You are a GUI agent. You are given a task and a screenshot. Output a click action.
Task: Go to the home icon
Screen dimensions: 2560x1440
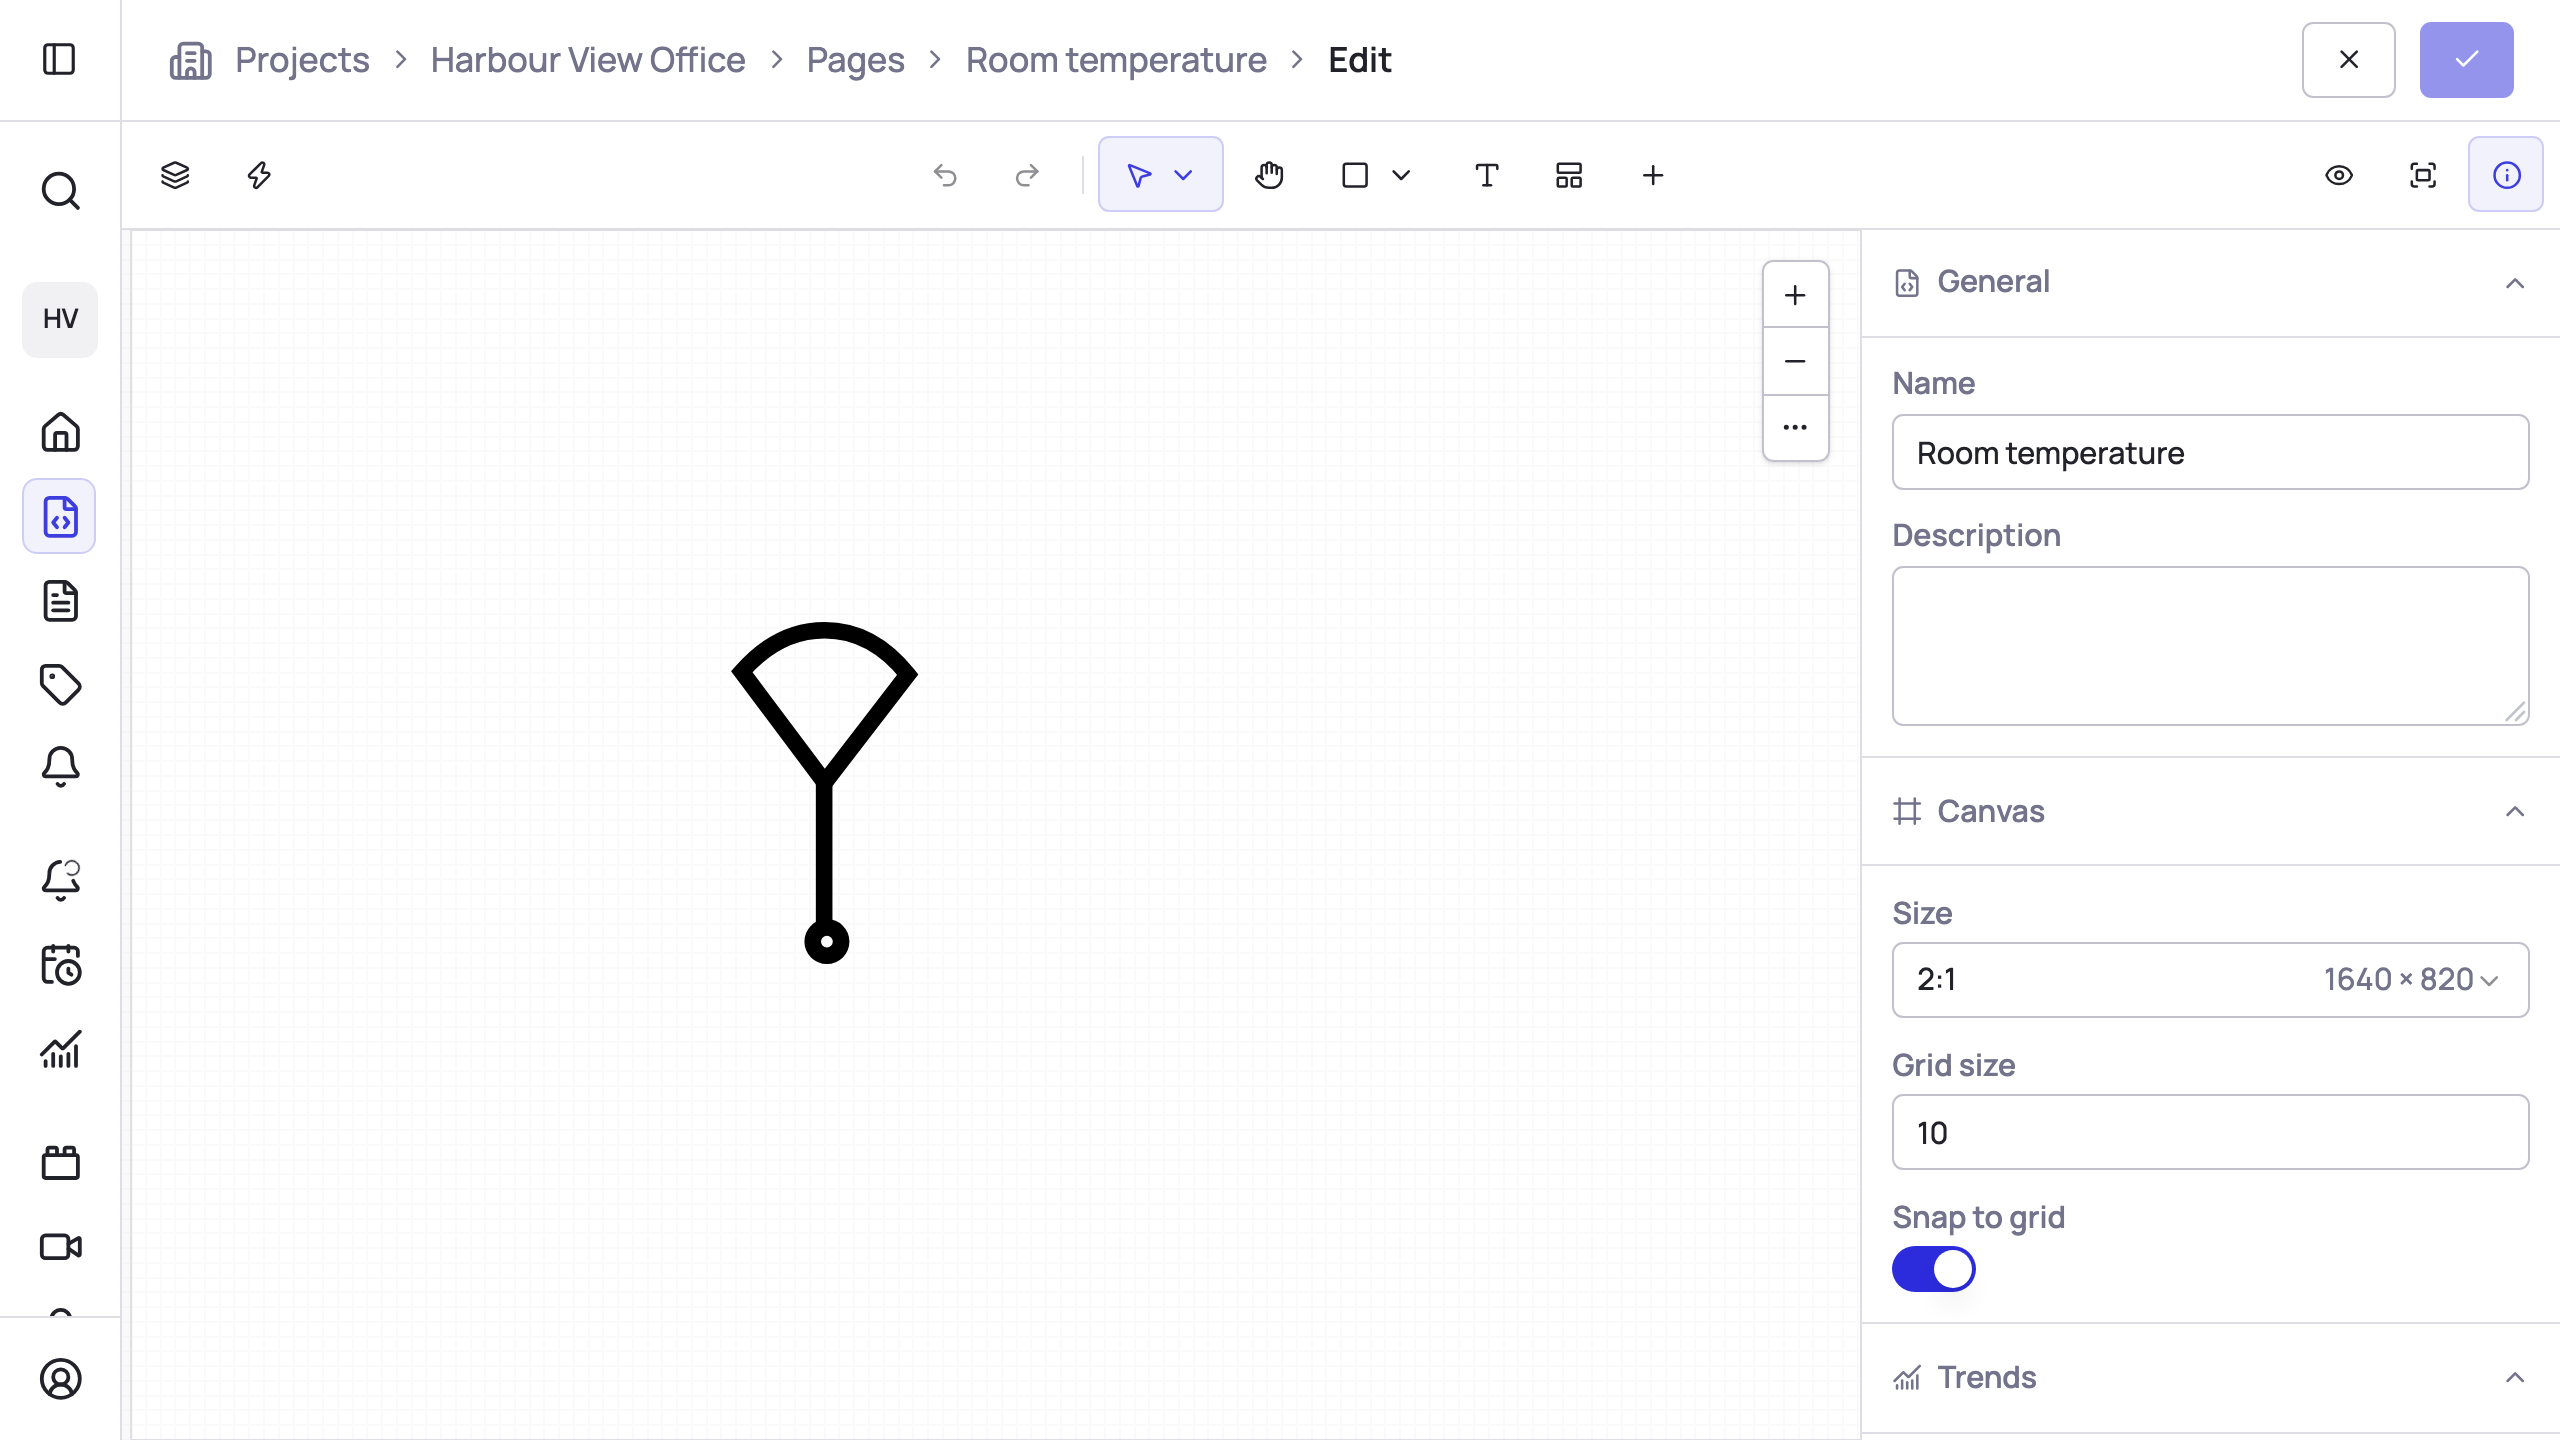pyautogui.click(x=60, y=432)
